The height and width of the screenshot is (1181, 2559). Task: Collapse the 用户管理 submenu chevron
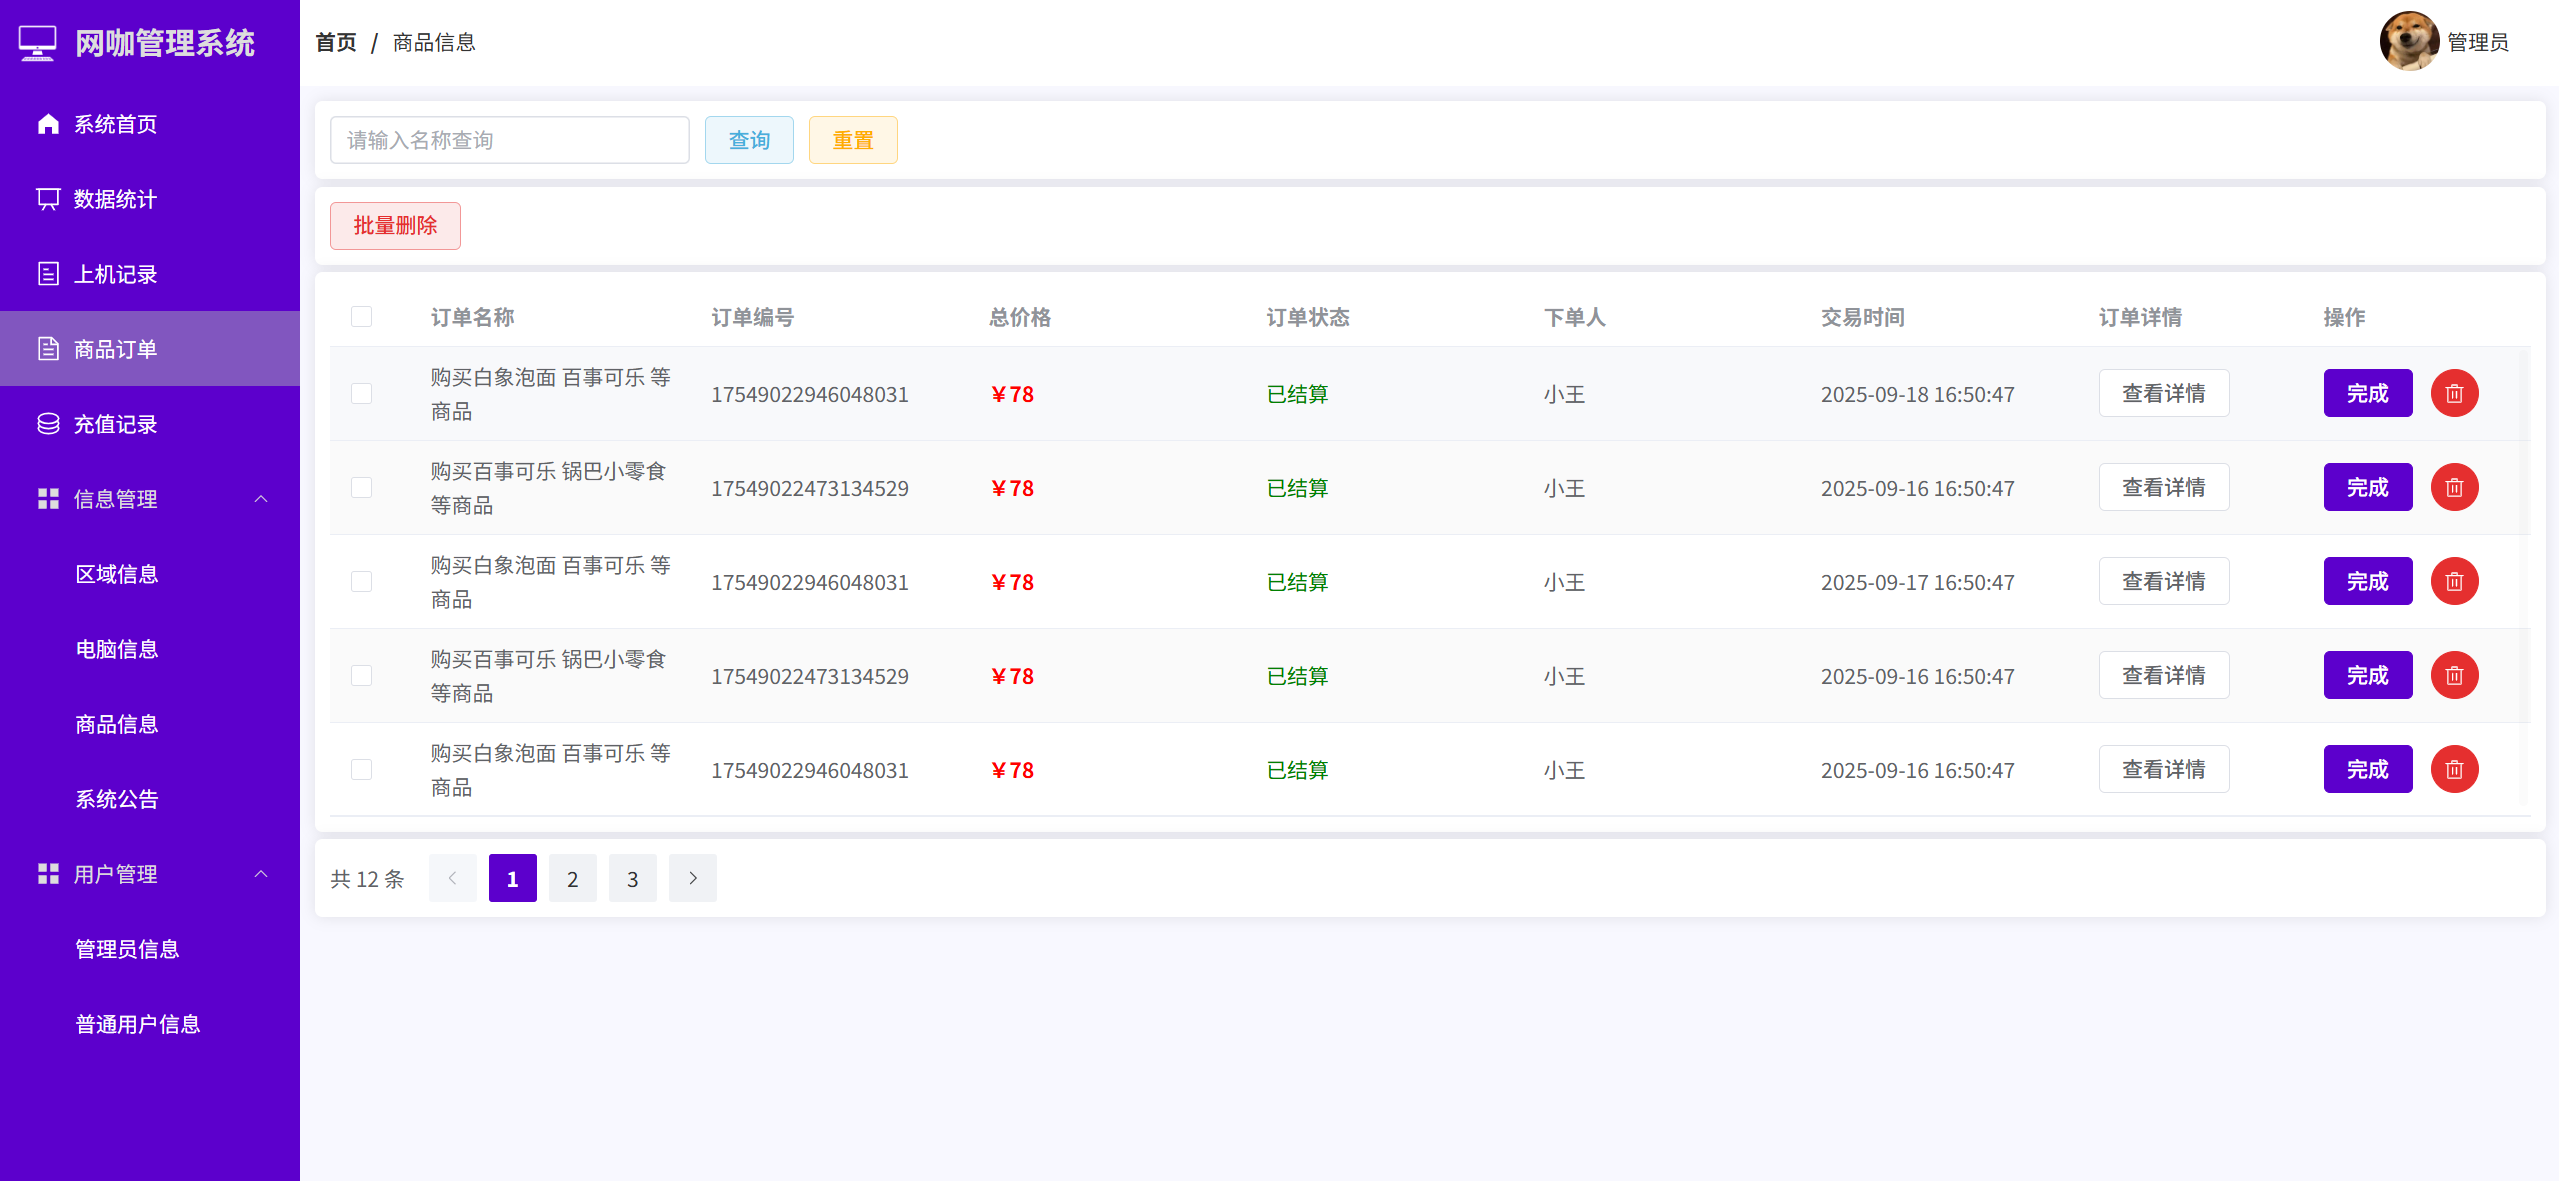[x=261, y=874]
